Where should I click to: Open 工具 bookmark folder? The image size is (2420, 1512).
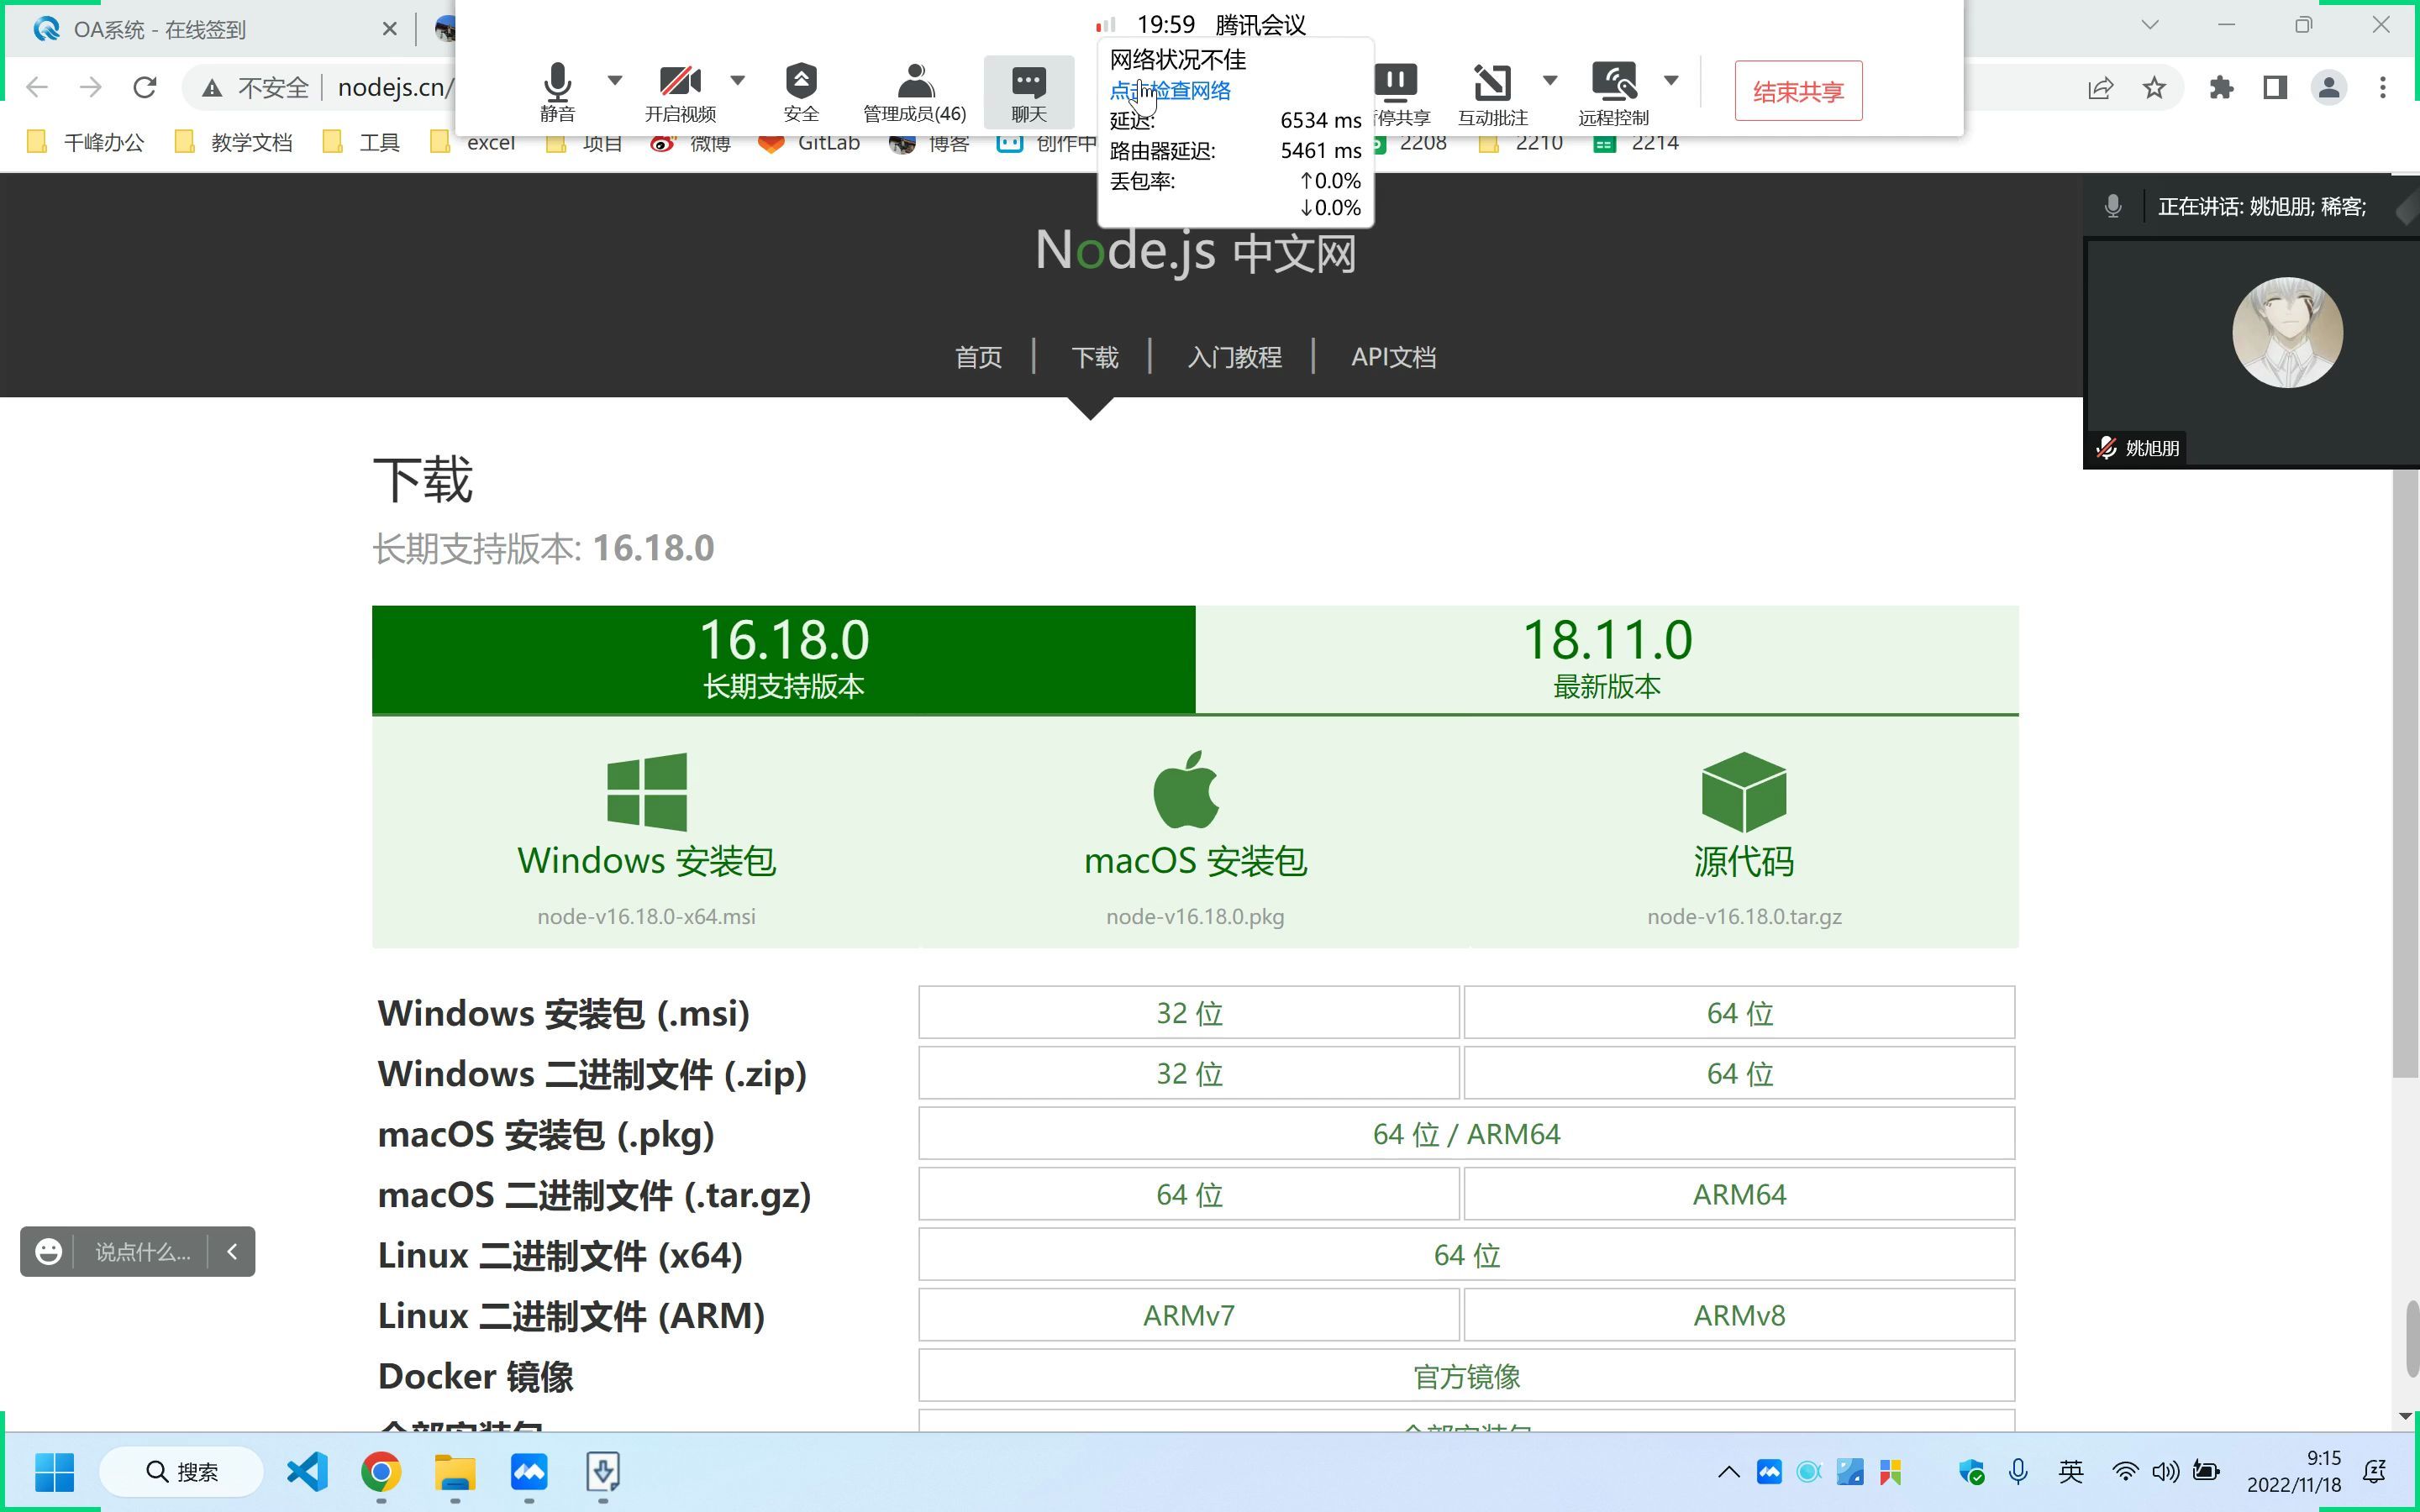pyautogui.click(x=362, y=143)
